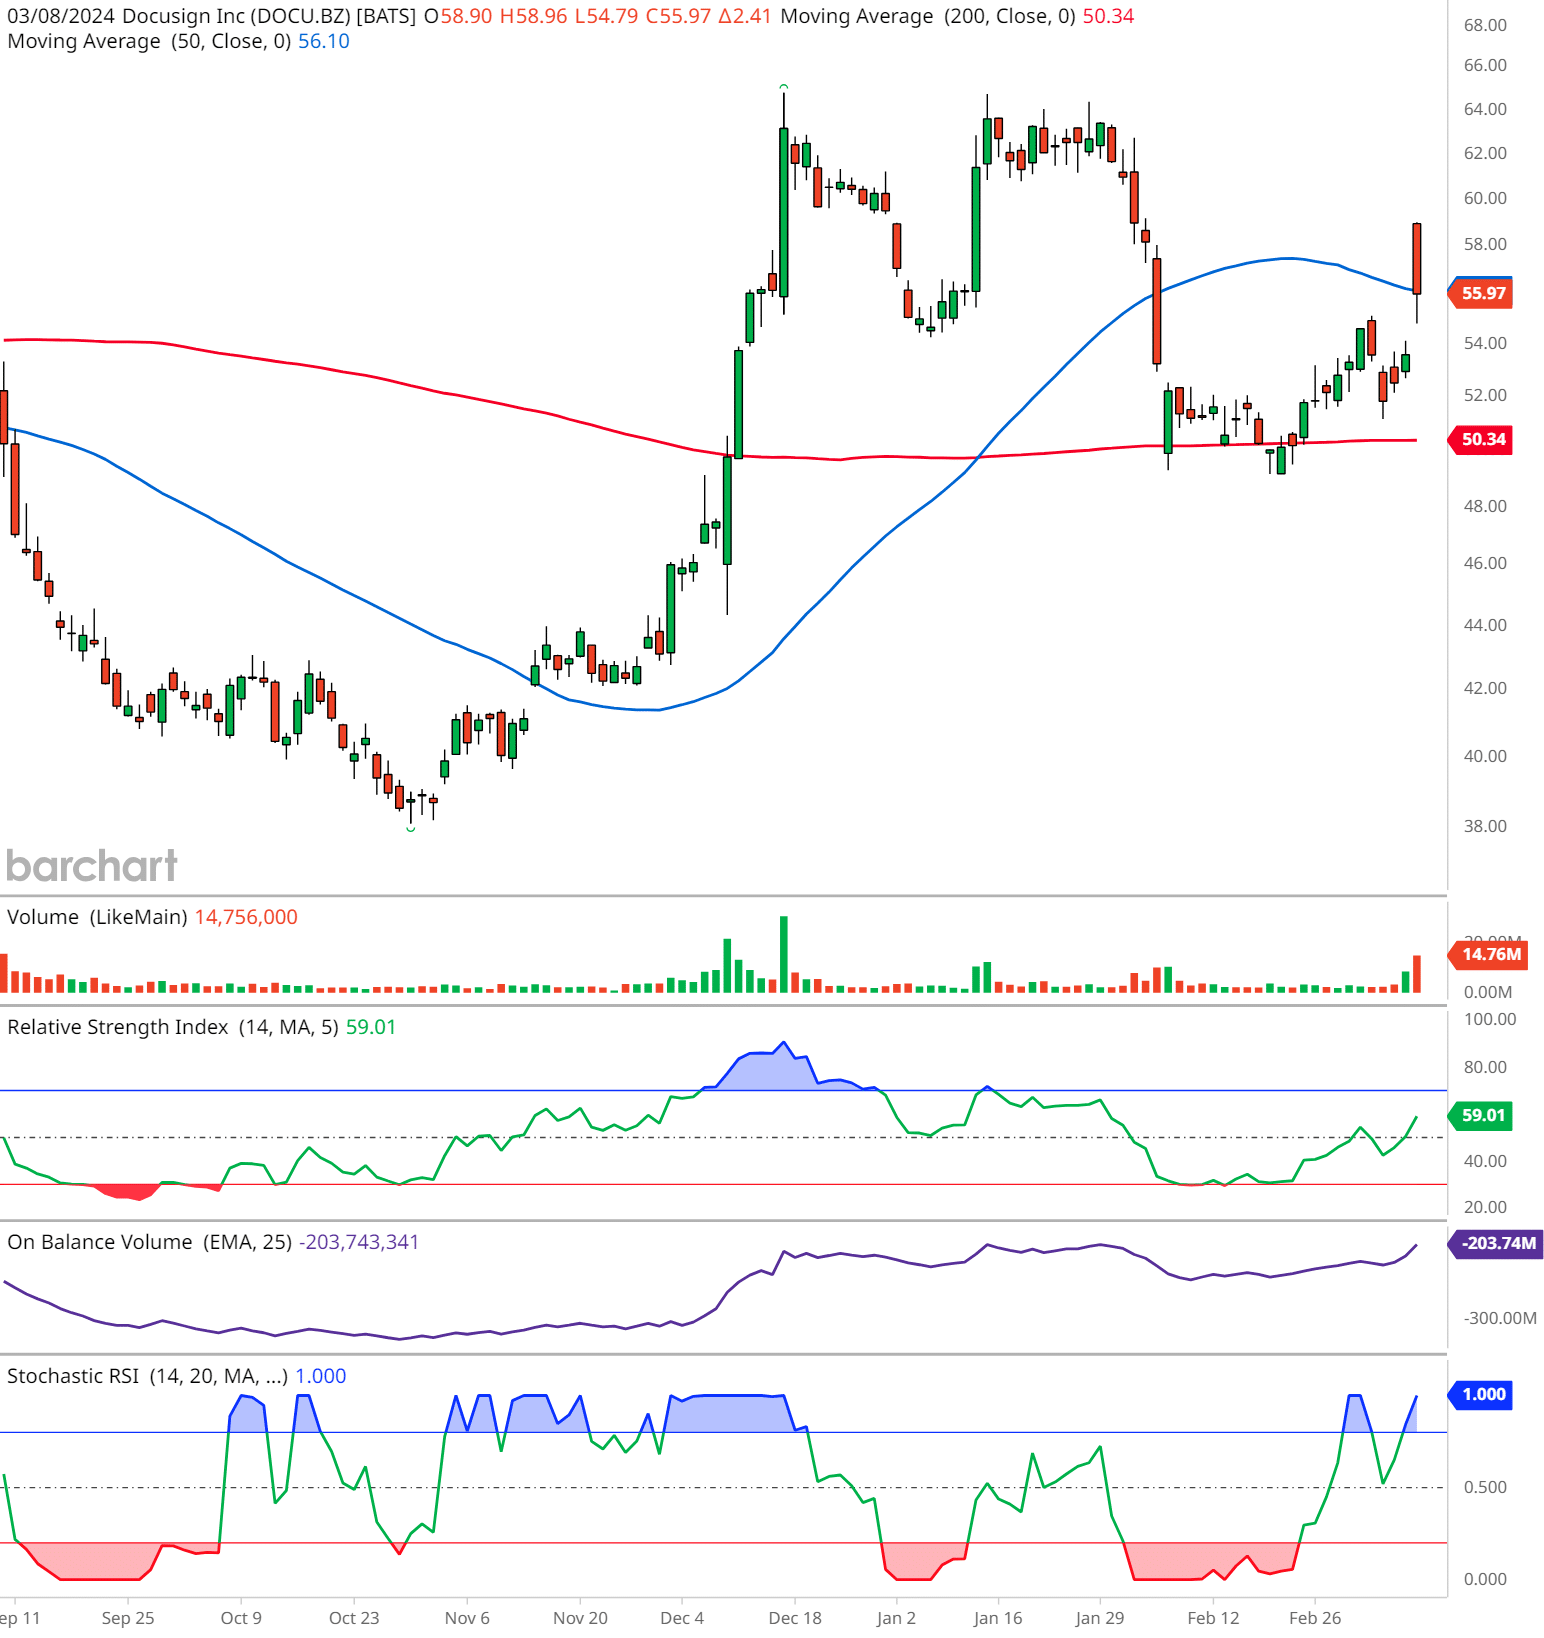Click the Moving Average (200, Close, 0) label
Viewport: 1544px width, 1638px height.
click(x=929, y=16)
